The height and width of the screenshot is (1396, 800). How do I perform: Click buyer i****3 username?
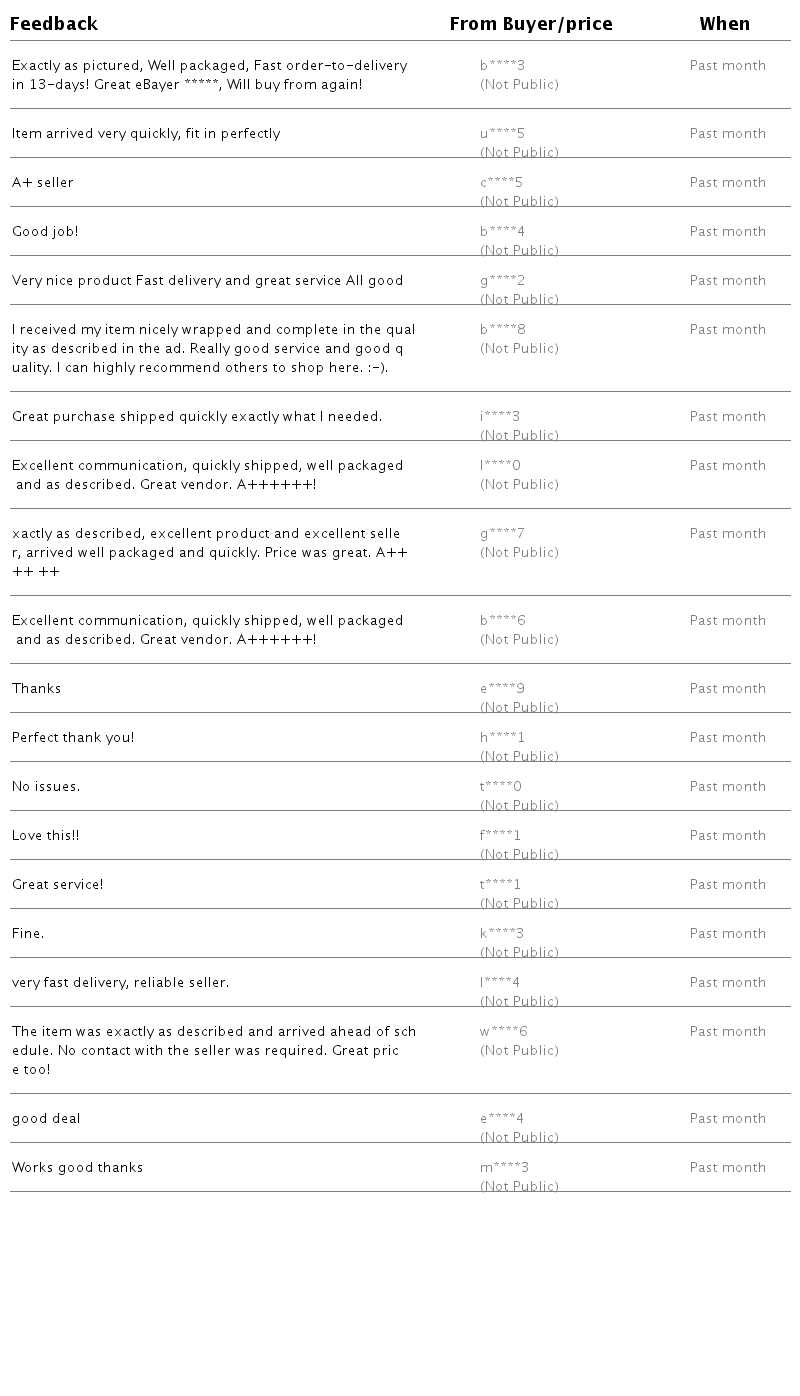tap(500, 417)
